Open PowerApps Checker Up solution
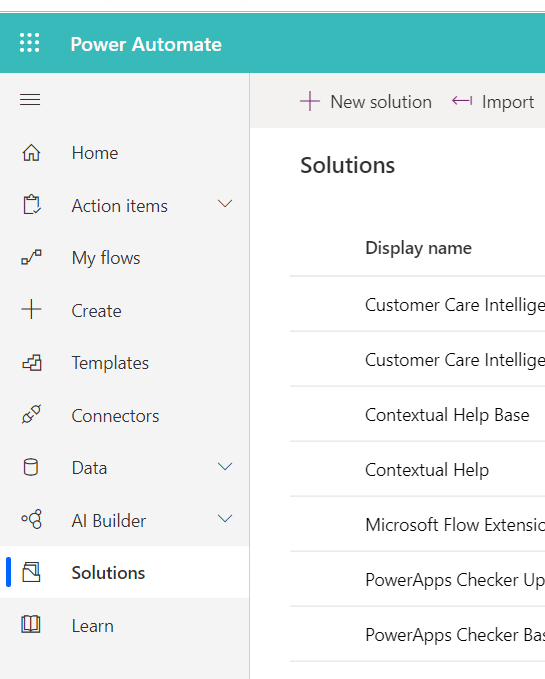Viewport: 545px width, 679px height. click(x=455, y=580)
